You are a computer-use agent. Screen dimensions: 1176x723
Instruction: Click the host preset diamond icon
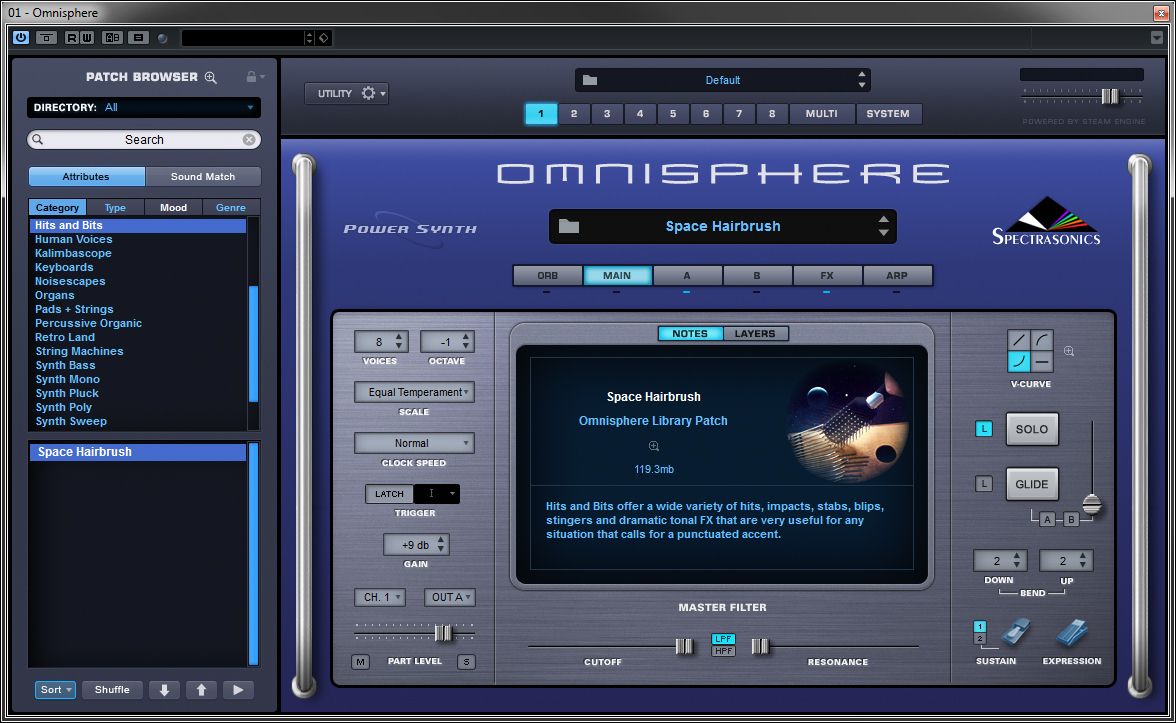324,38
